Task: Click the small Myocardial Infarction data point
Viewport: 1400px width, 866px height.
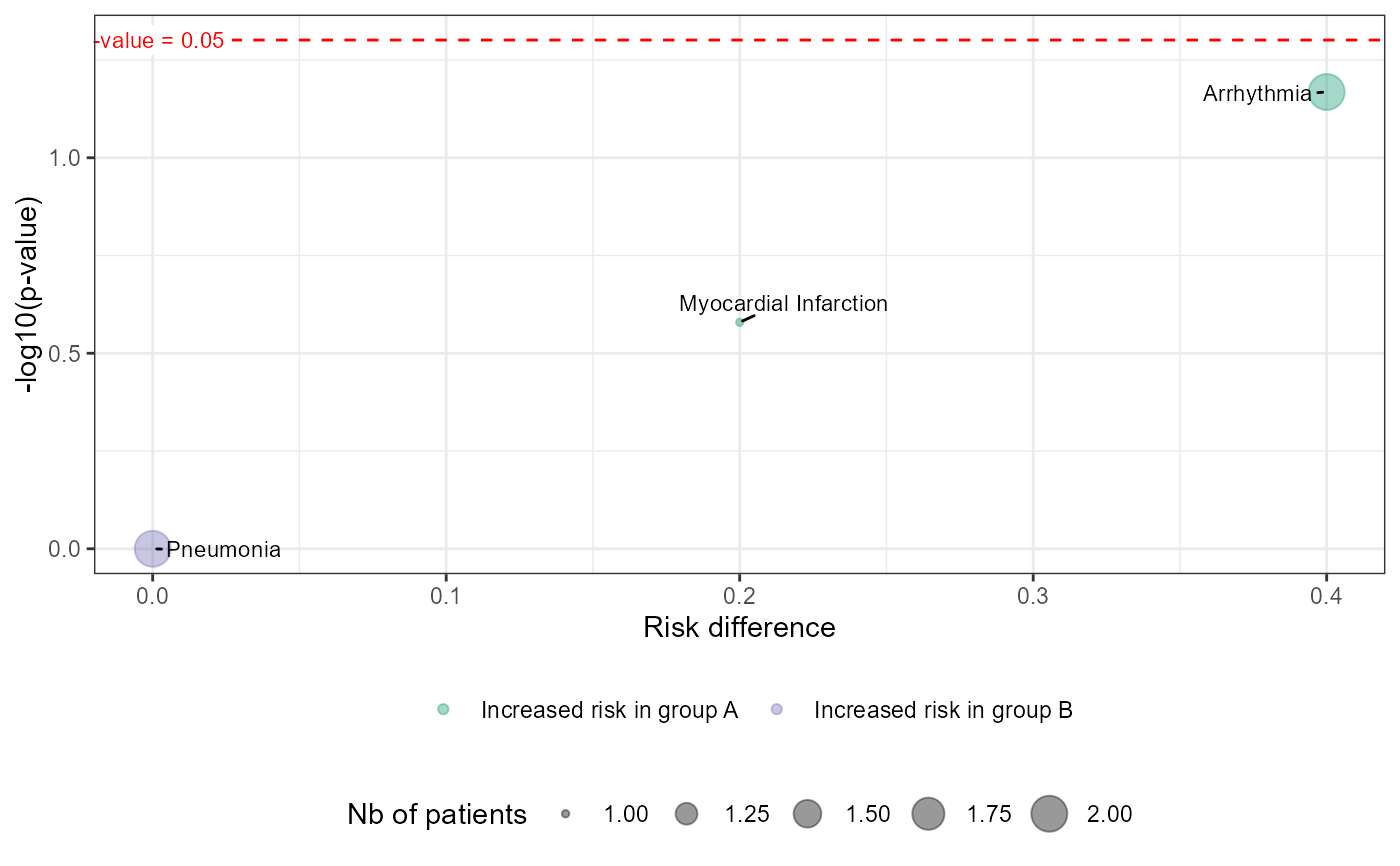Action: click(x=739, y=322)
